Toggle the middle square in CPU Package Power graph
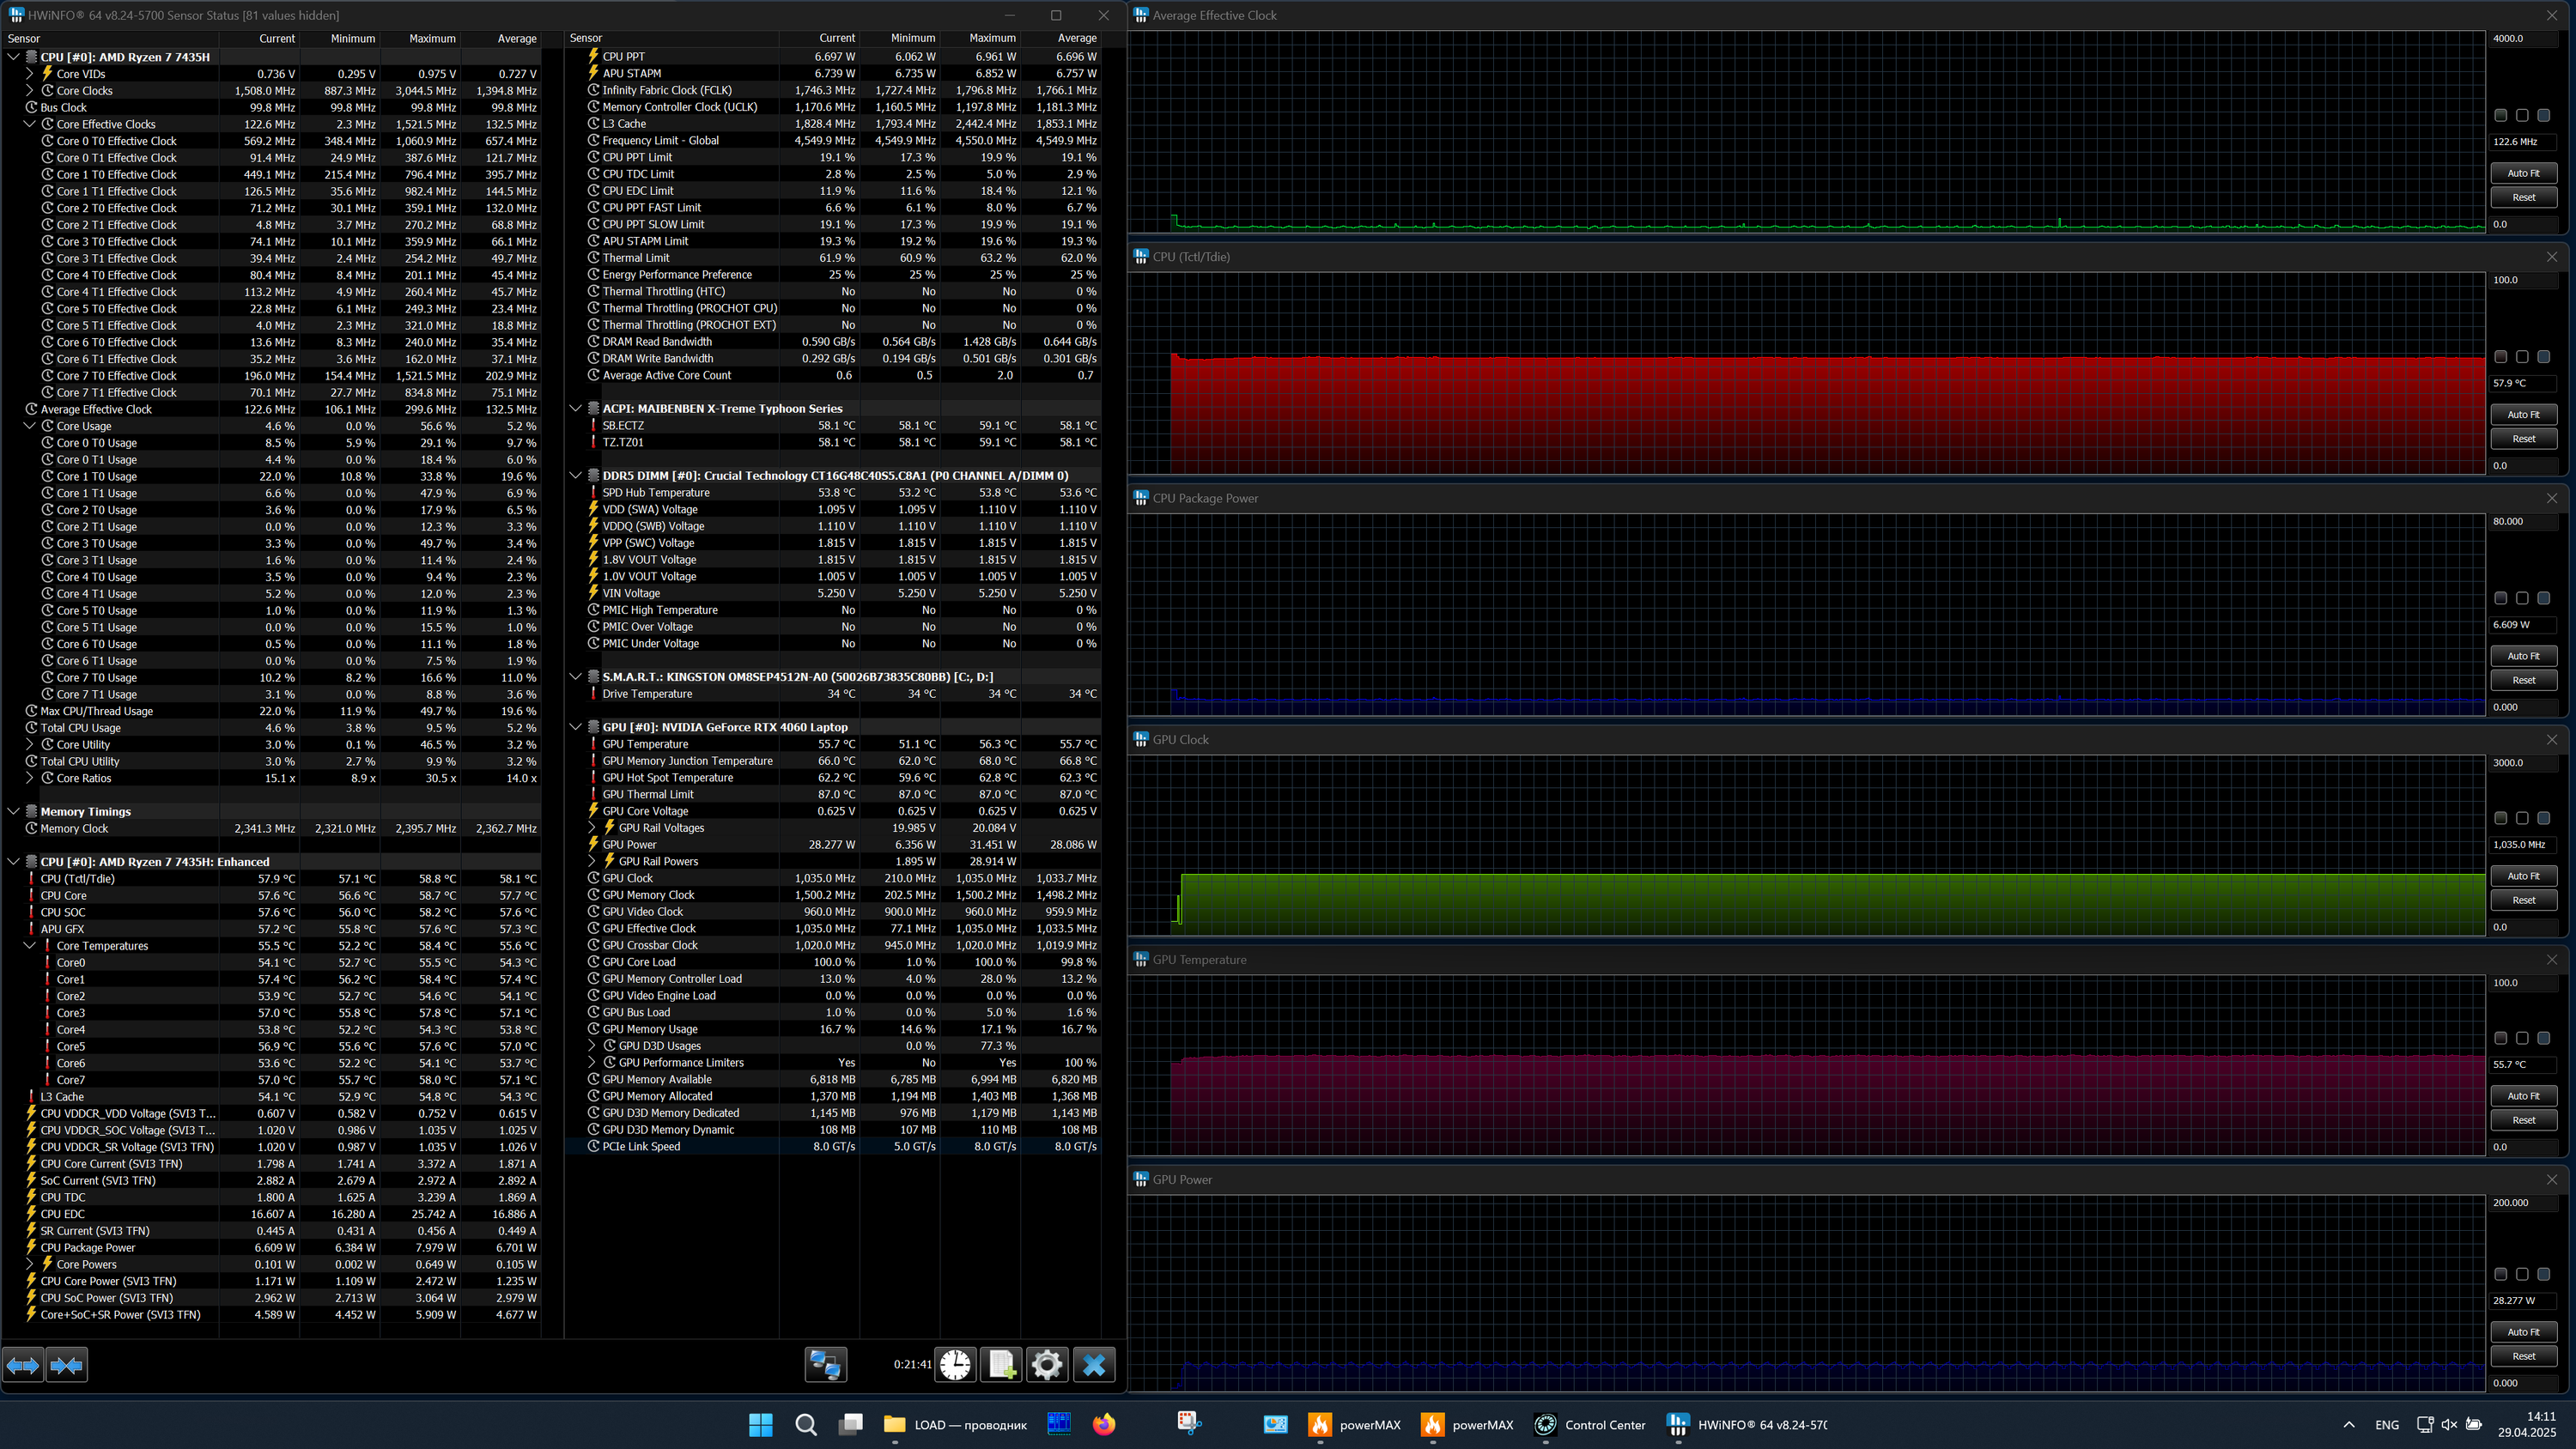Screen dimensions: 2576x1449 click(x=2522, y=598)
